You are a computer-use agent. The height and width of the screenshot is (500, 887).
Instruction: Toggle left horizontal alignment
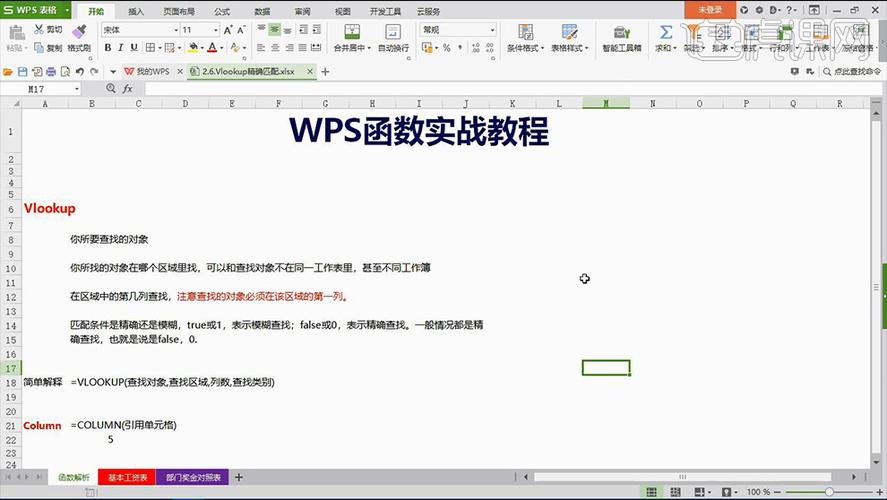pos(261,48)
